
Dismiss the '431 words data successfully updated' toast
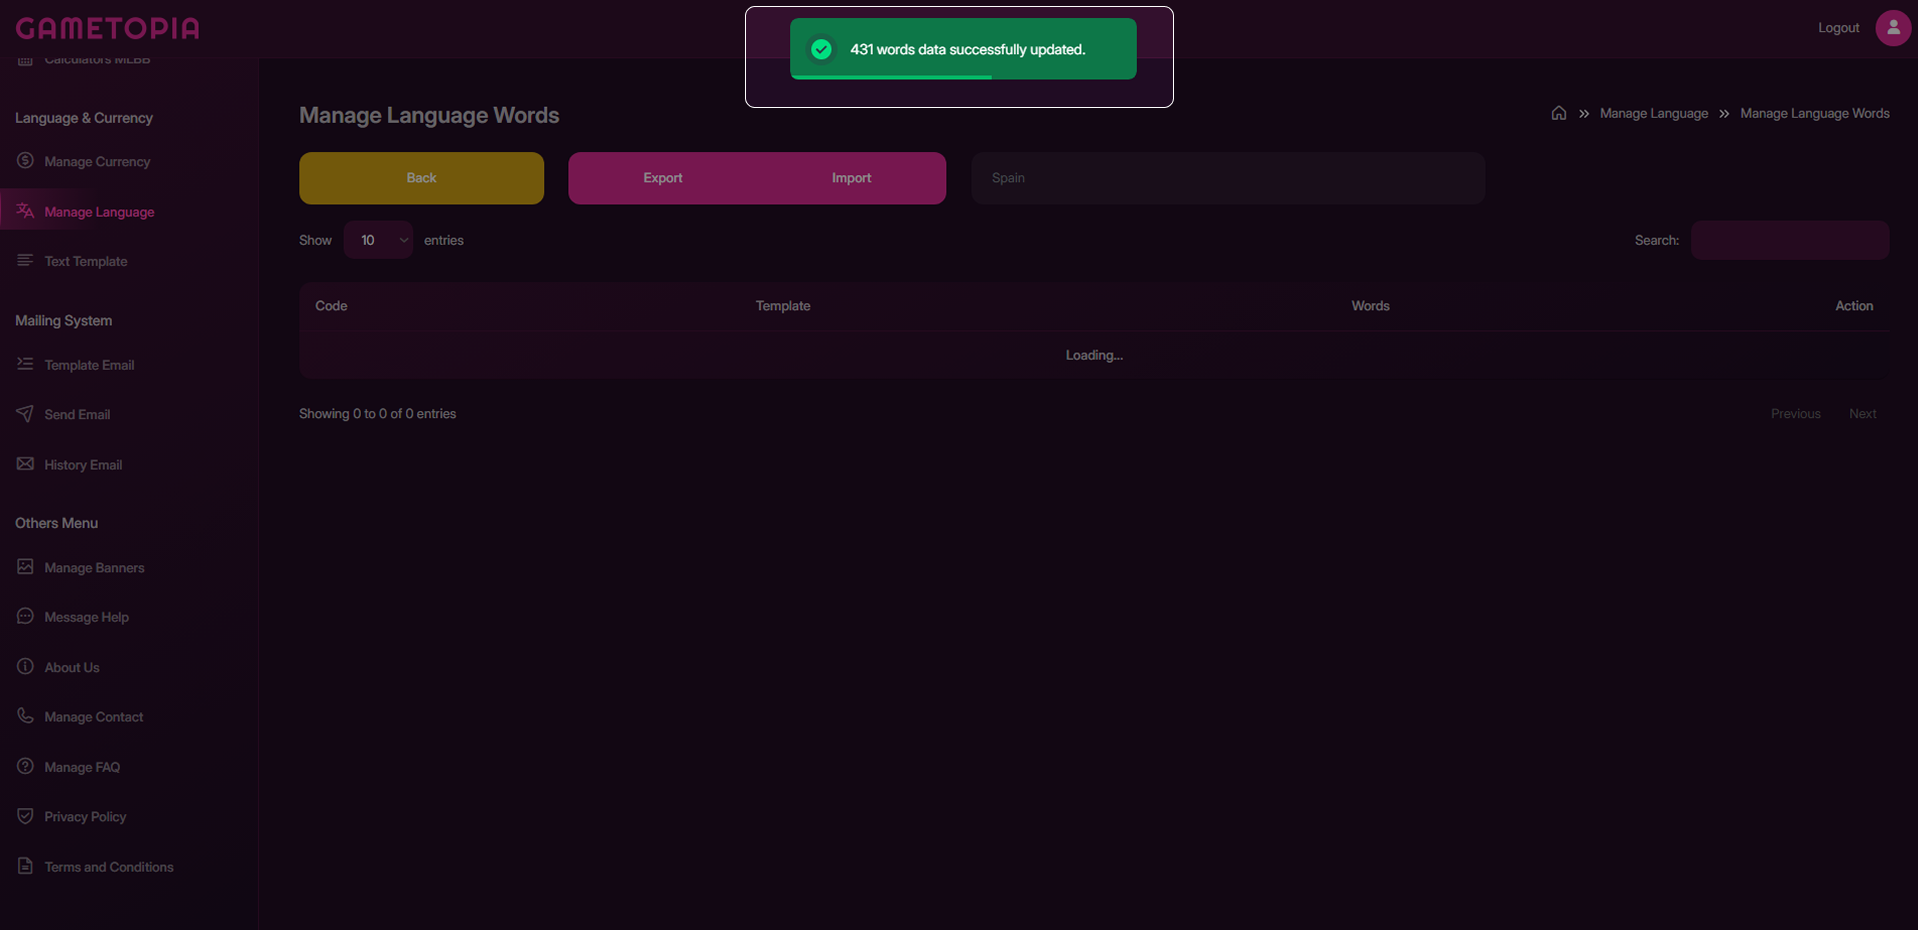963,49
